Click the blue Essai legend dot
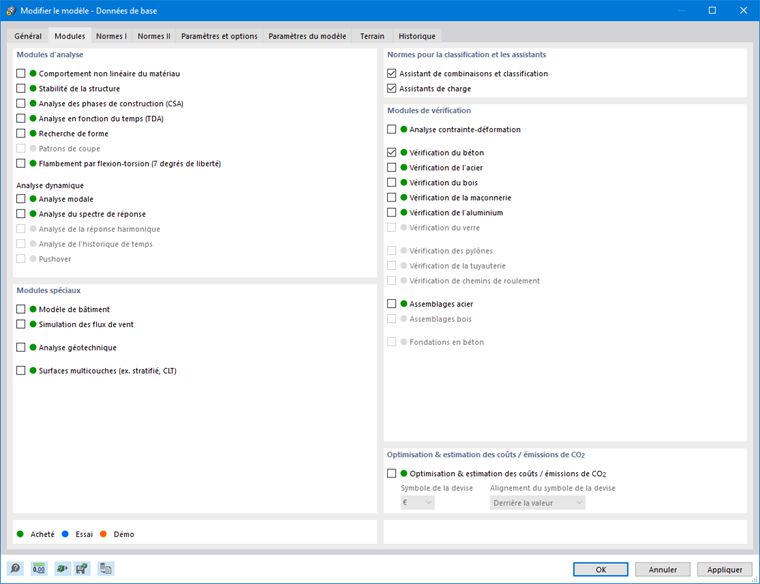760x584 pixels. coord(65,534)
